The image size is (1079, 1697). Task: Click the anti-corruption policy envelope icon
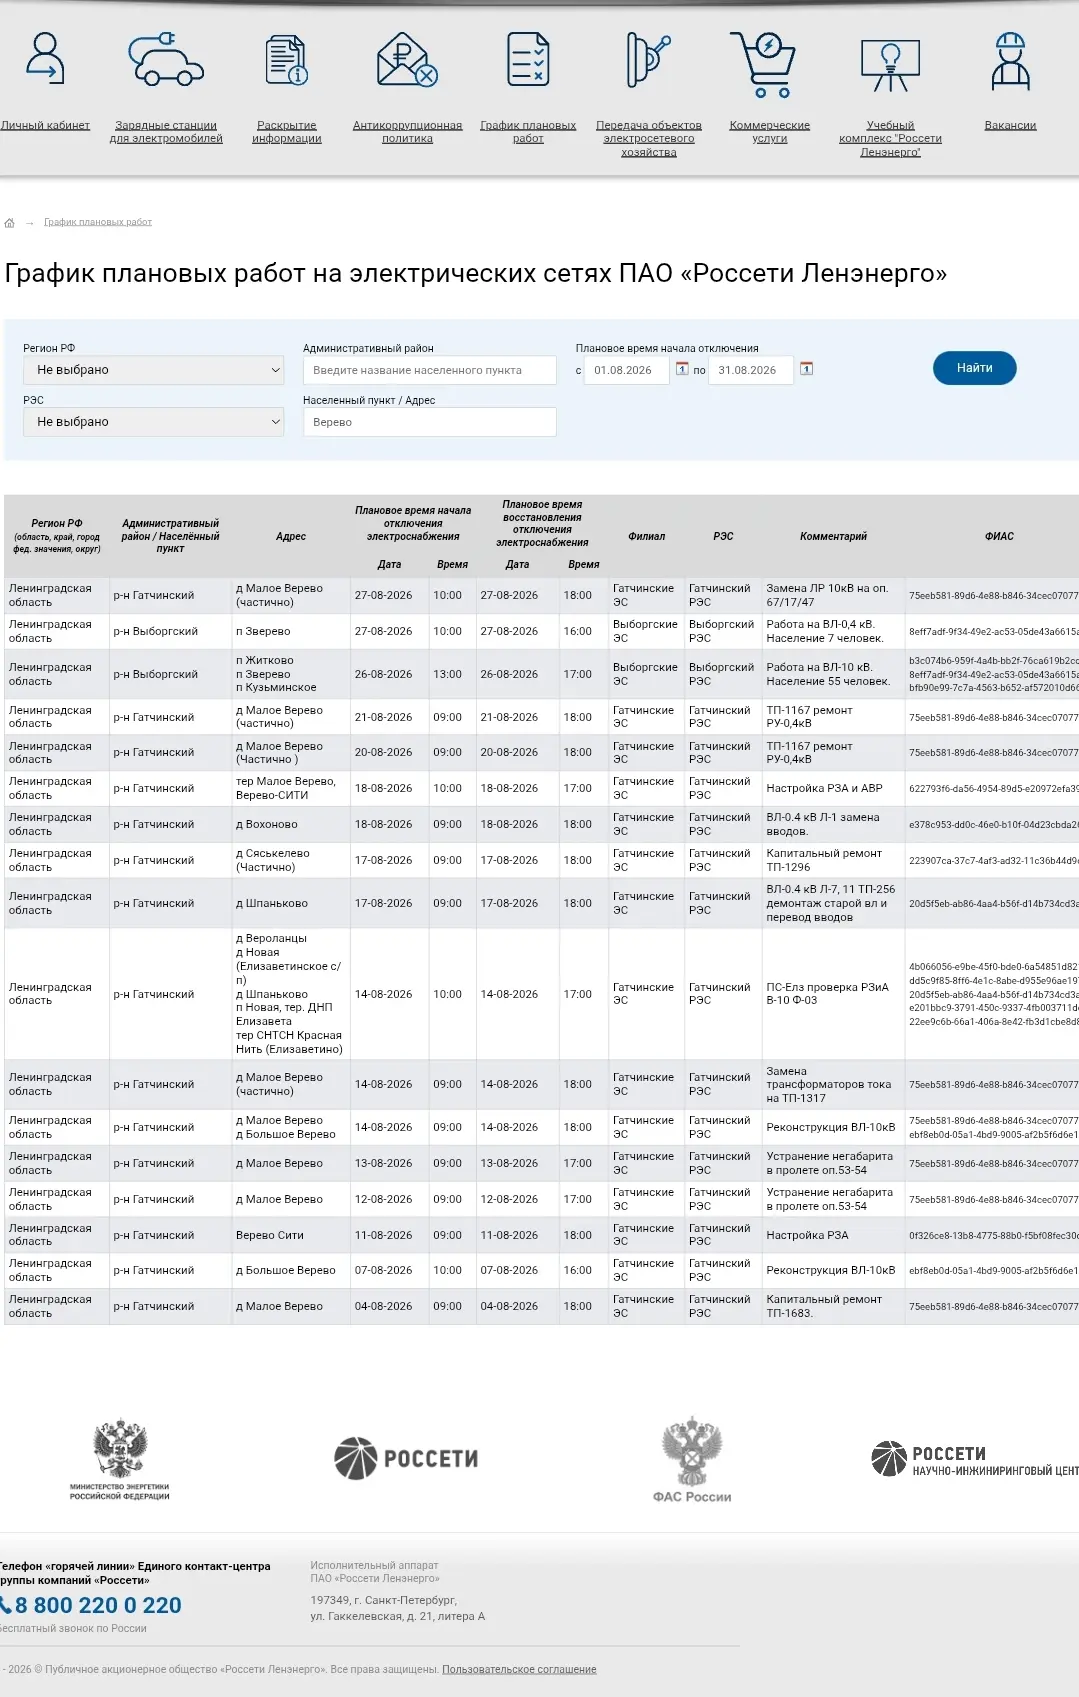[407, 59]
